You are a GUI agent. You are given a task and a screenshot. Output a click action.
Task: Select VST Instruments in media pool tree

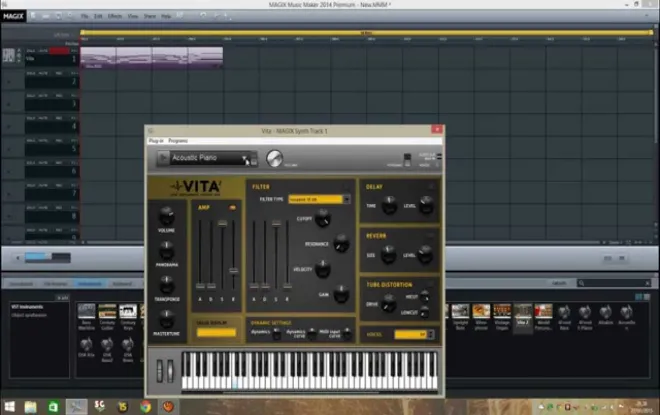(x=27, y=307)
